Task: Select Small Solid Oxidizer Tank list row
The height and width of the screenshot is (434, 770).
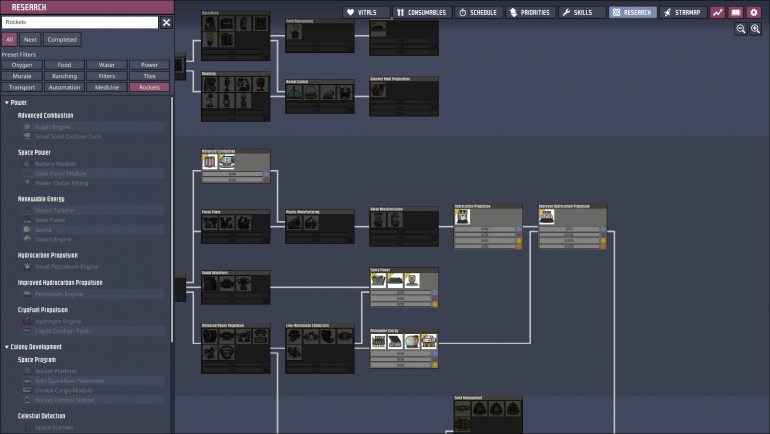Action: 93,136
